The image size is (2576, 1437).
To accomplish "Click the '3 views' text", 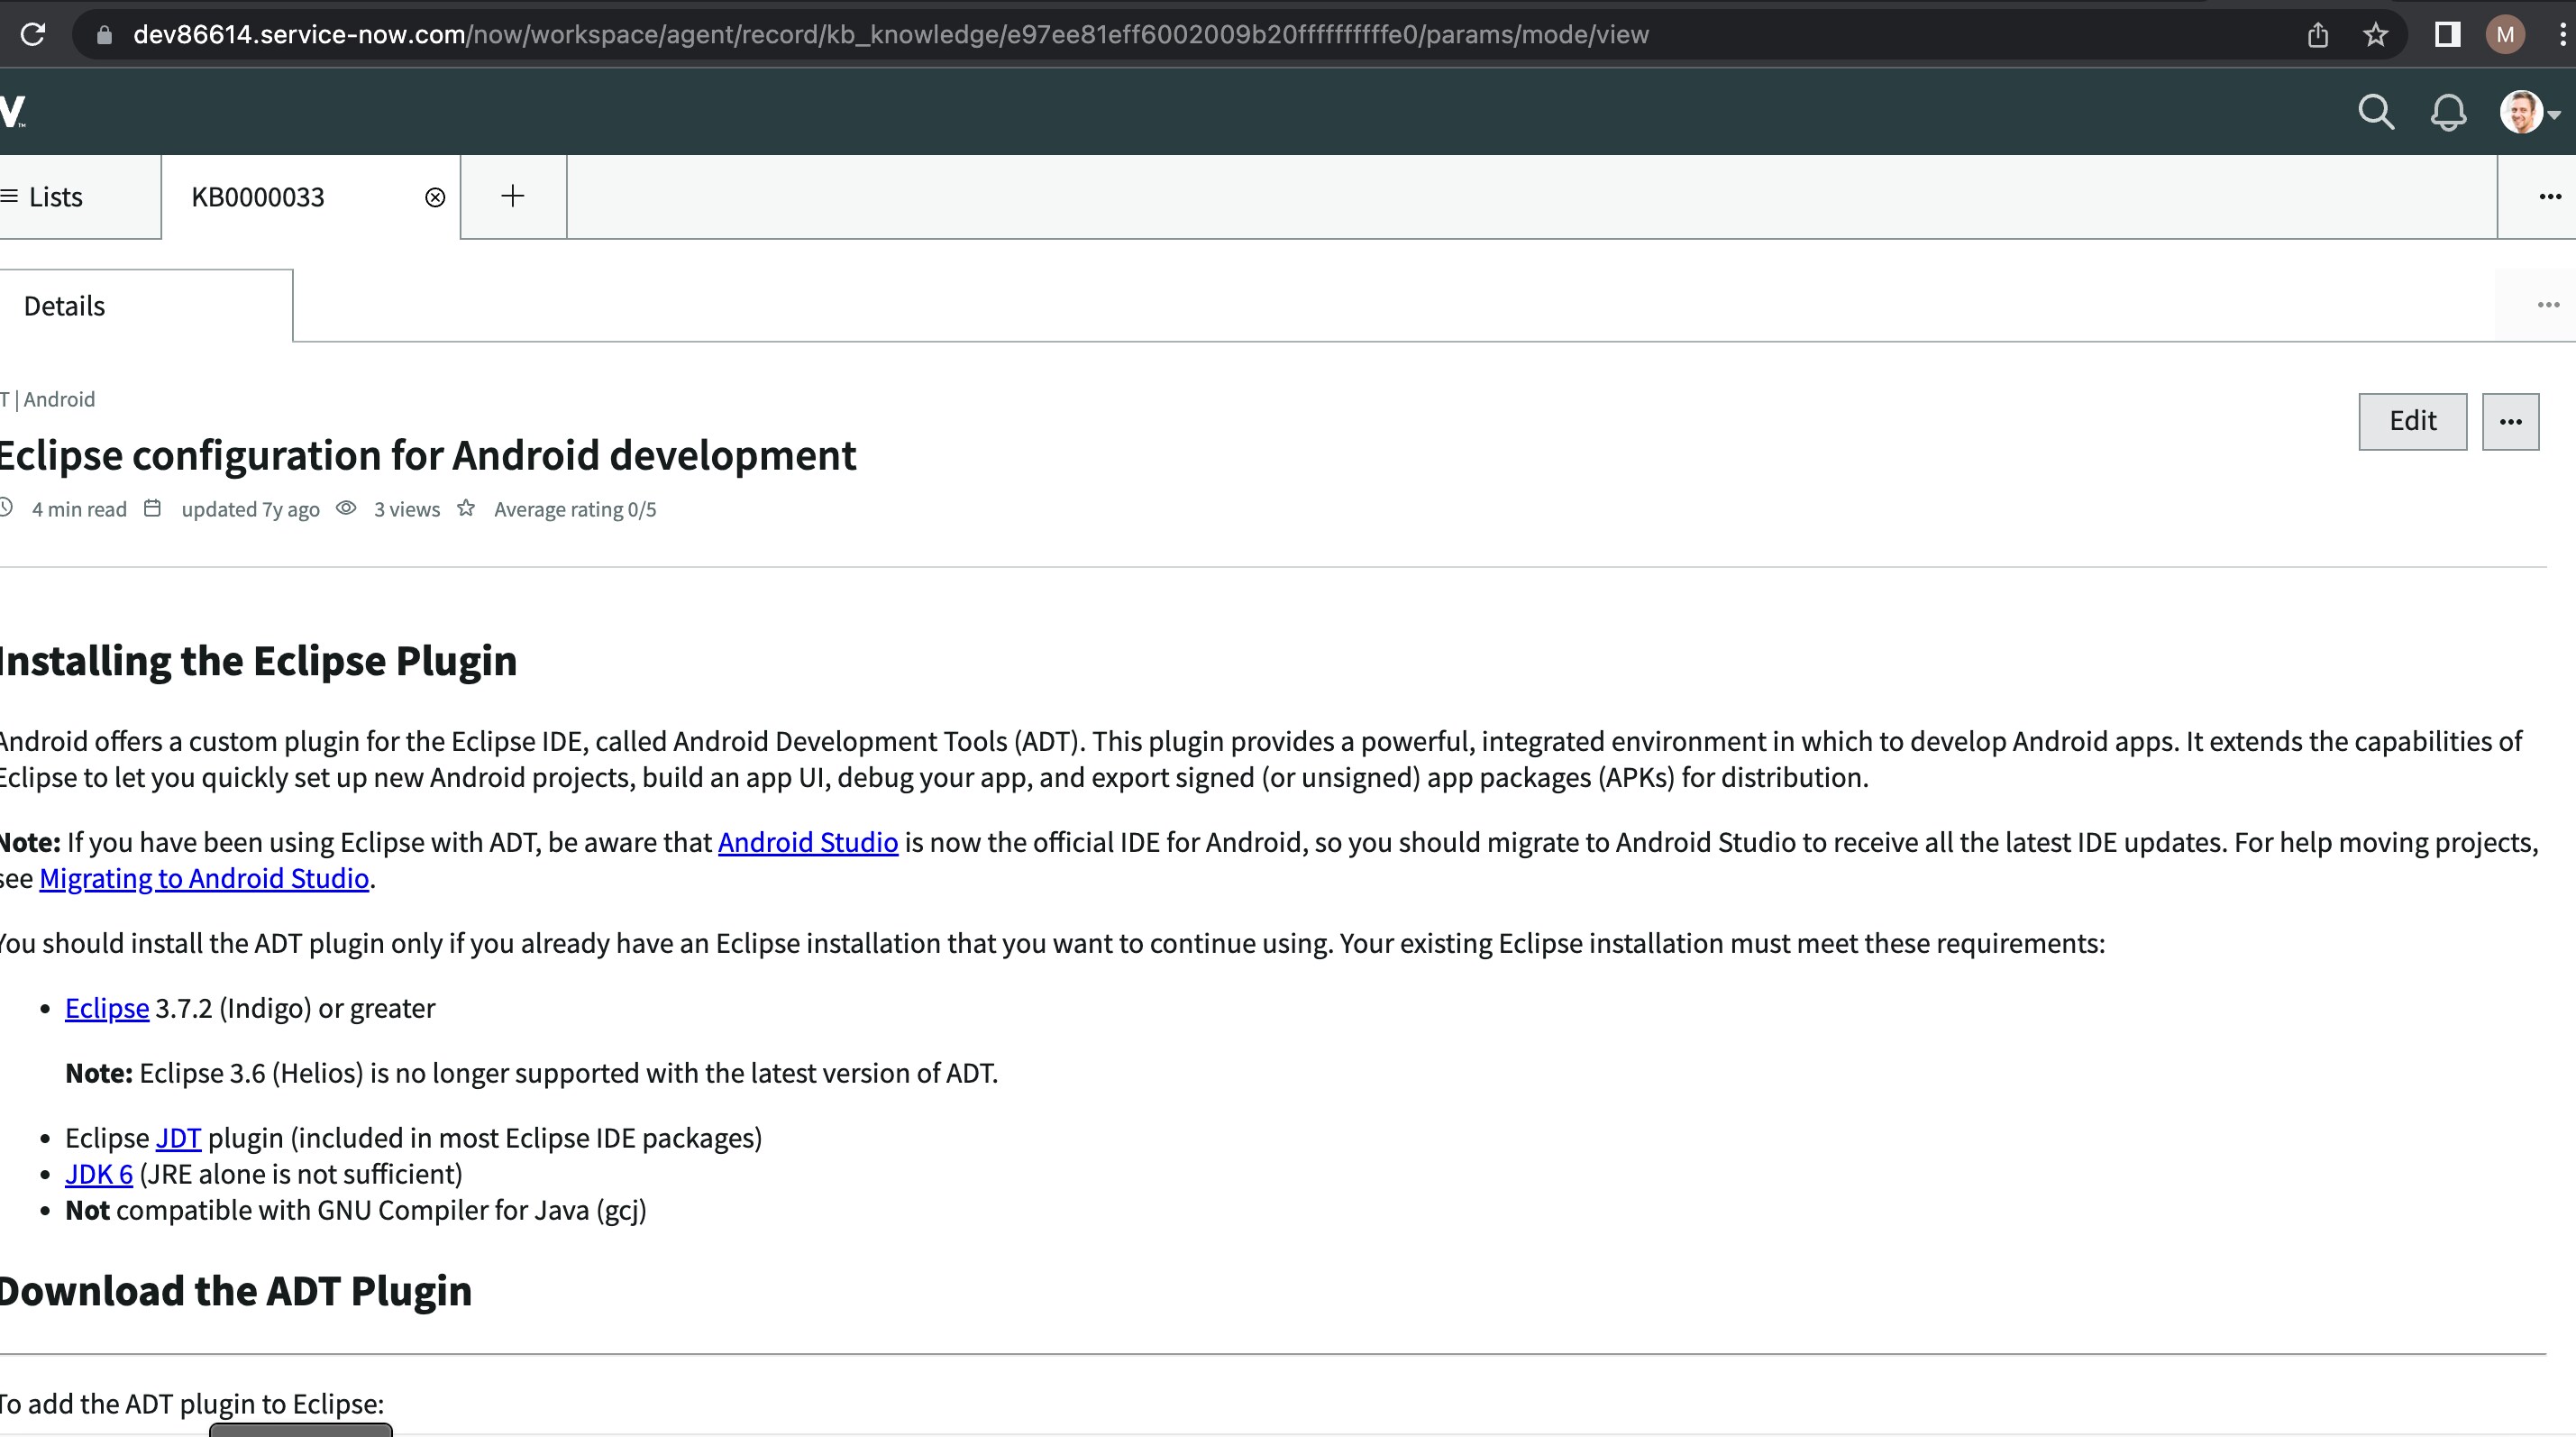I will click(x=407, y=510).
